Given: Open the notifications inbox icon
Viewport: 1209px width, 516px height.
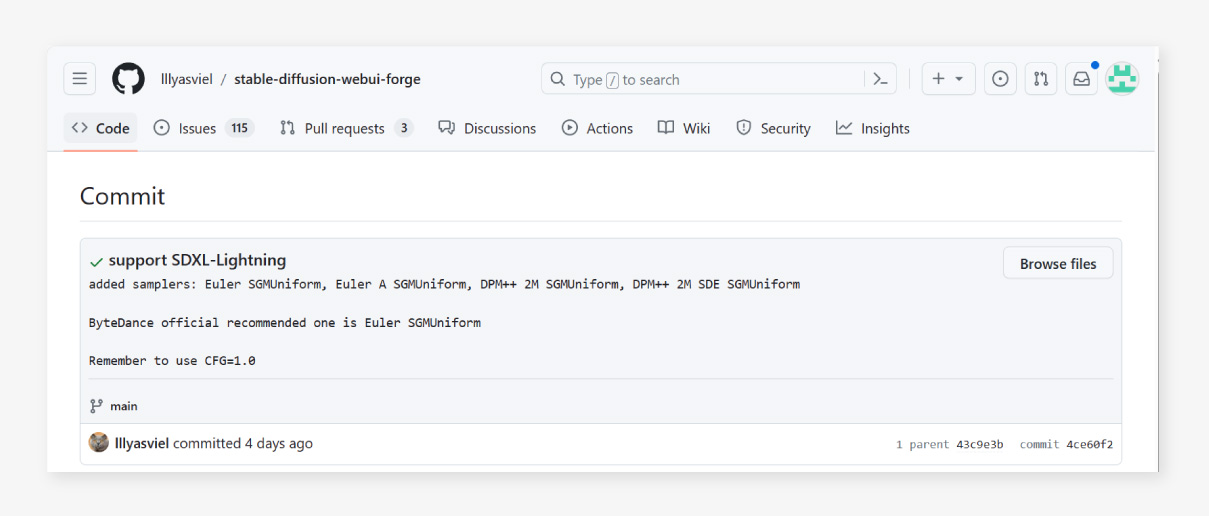Looking at the screenshot, I should coord(1081,79).
